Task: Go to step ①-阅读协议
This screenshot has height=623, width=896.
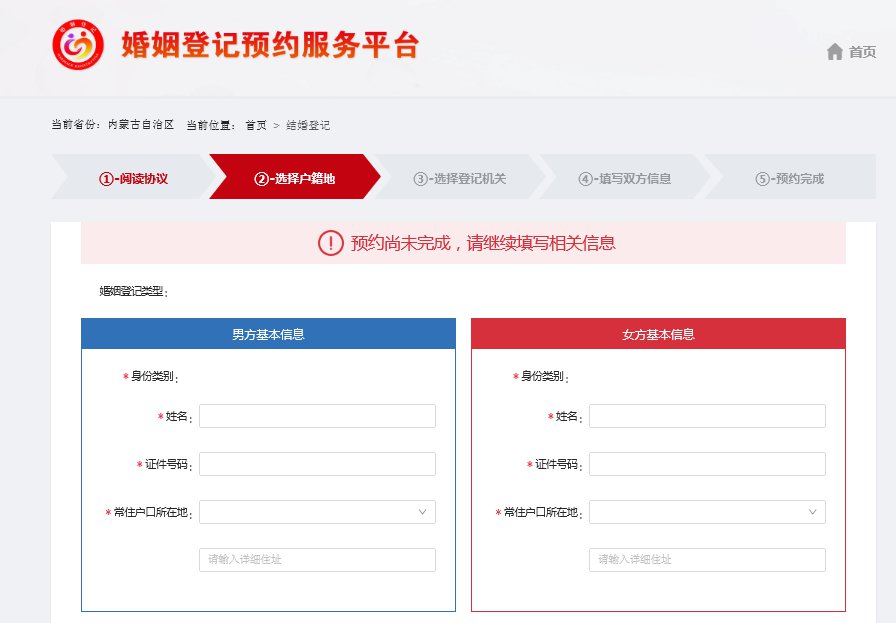Action: 133,179
